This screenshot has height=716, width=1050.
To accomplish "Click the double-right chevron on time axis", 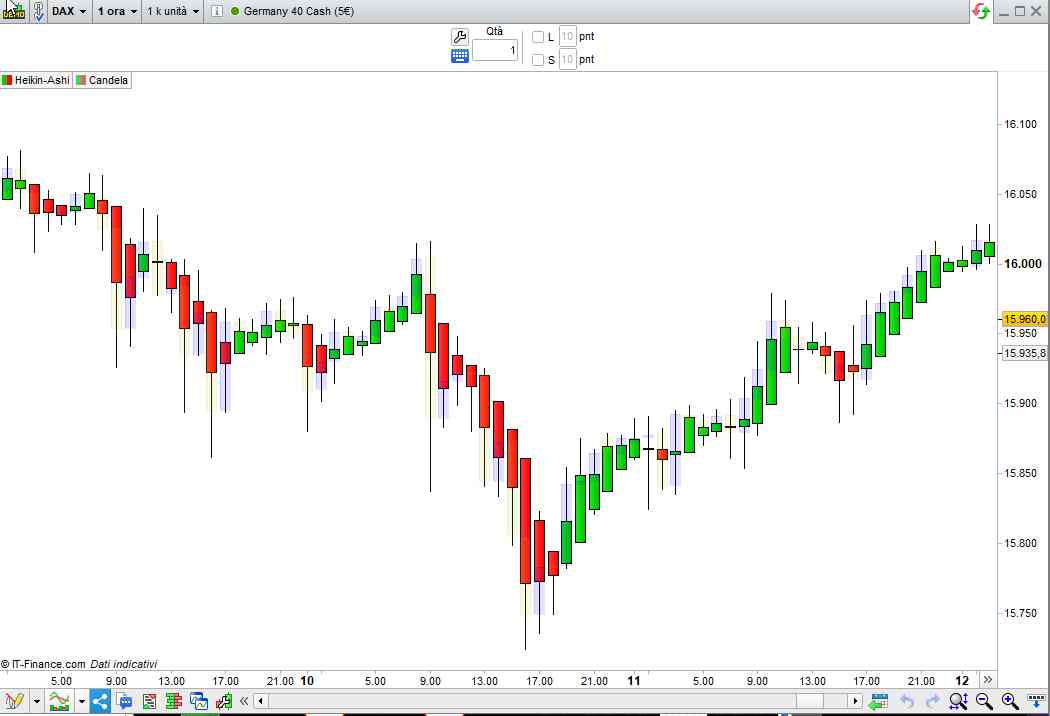I will (988, 680).
